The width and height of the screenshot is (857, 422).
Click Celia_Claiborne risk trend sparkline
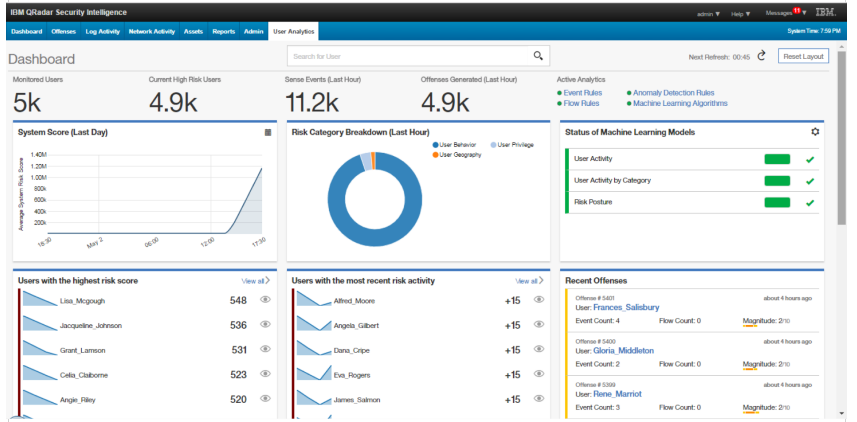pyautogui.click(x=40, y=373)
